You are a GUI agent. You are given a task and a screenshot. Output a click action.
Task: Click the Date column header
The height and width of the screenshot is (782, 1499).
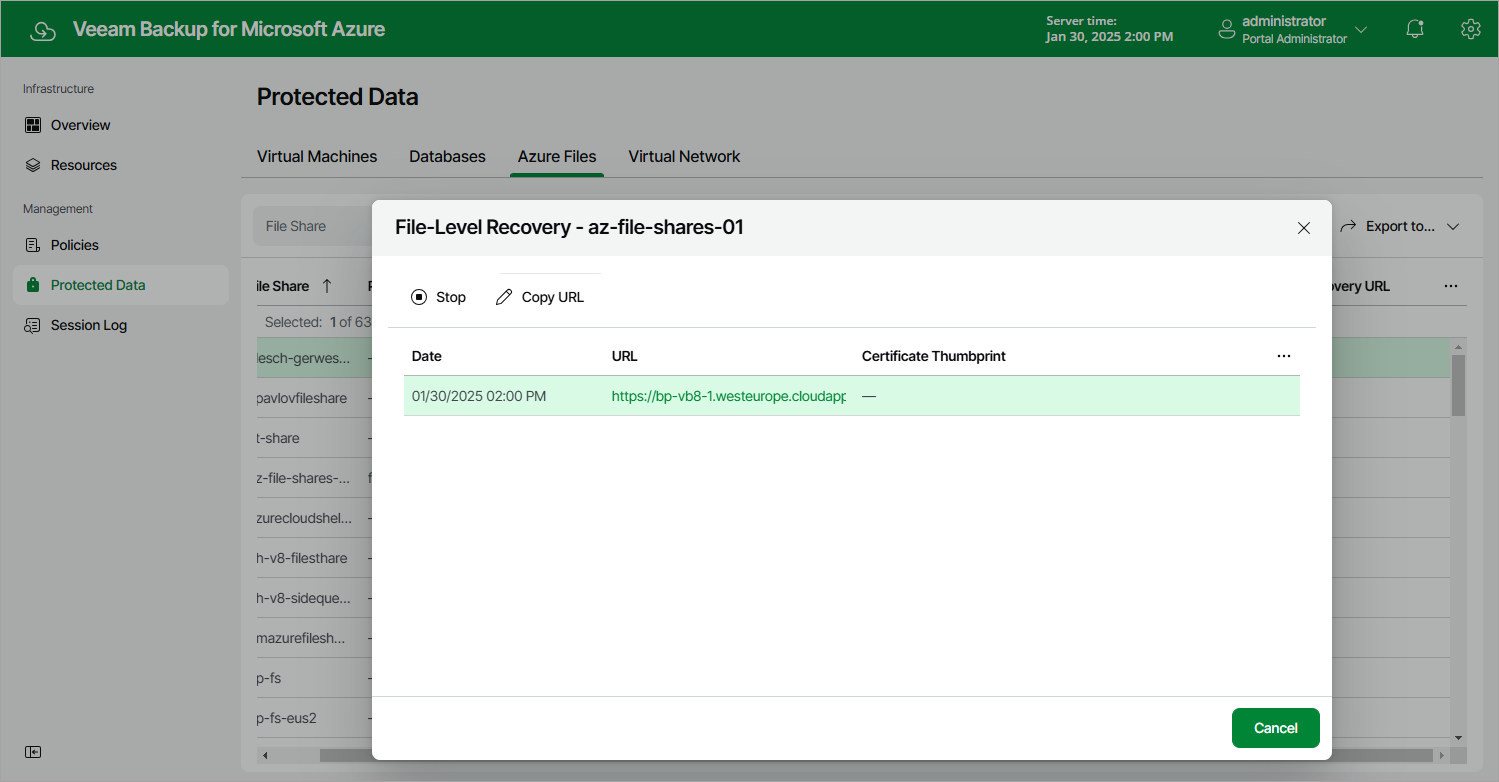(427, 356)
